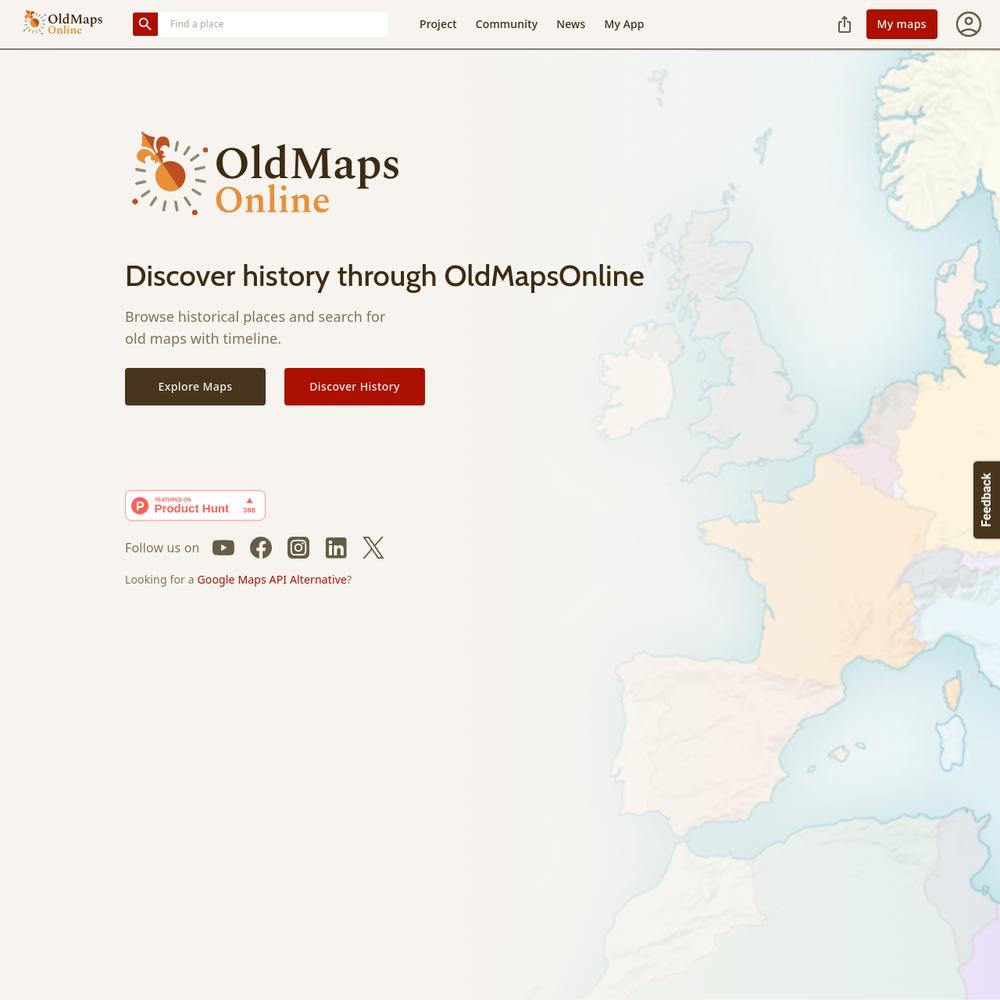Open the Project menu
The width and height of the screenshot is (1000, 1000).
click(x=438, y=24)
